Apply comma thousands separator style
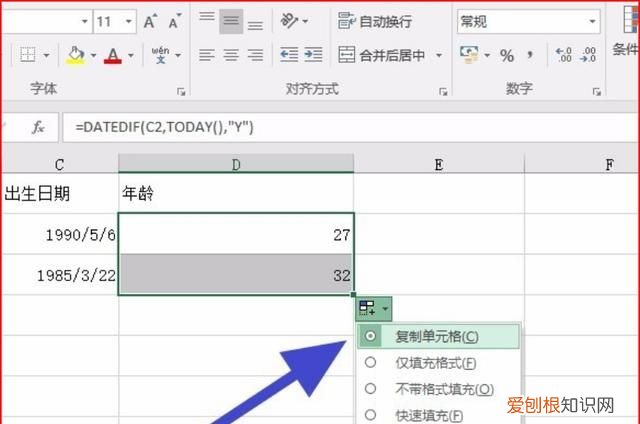 (x=530, y=55)
